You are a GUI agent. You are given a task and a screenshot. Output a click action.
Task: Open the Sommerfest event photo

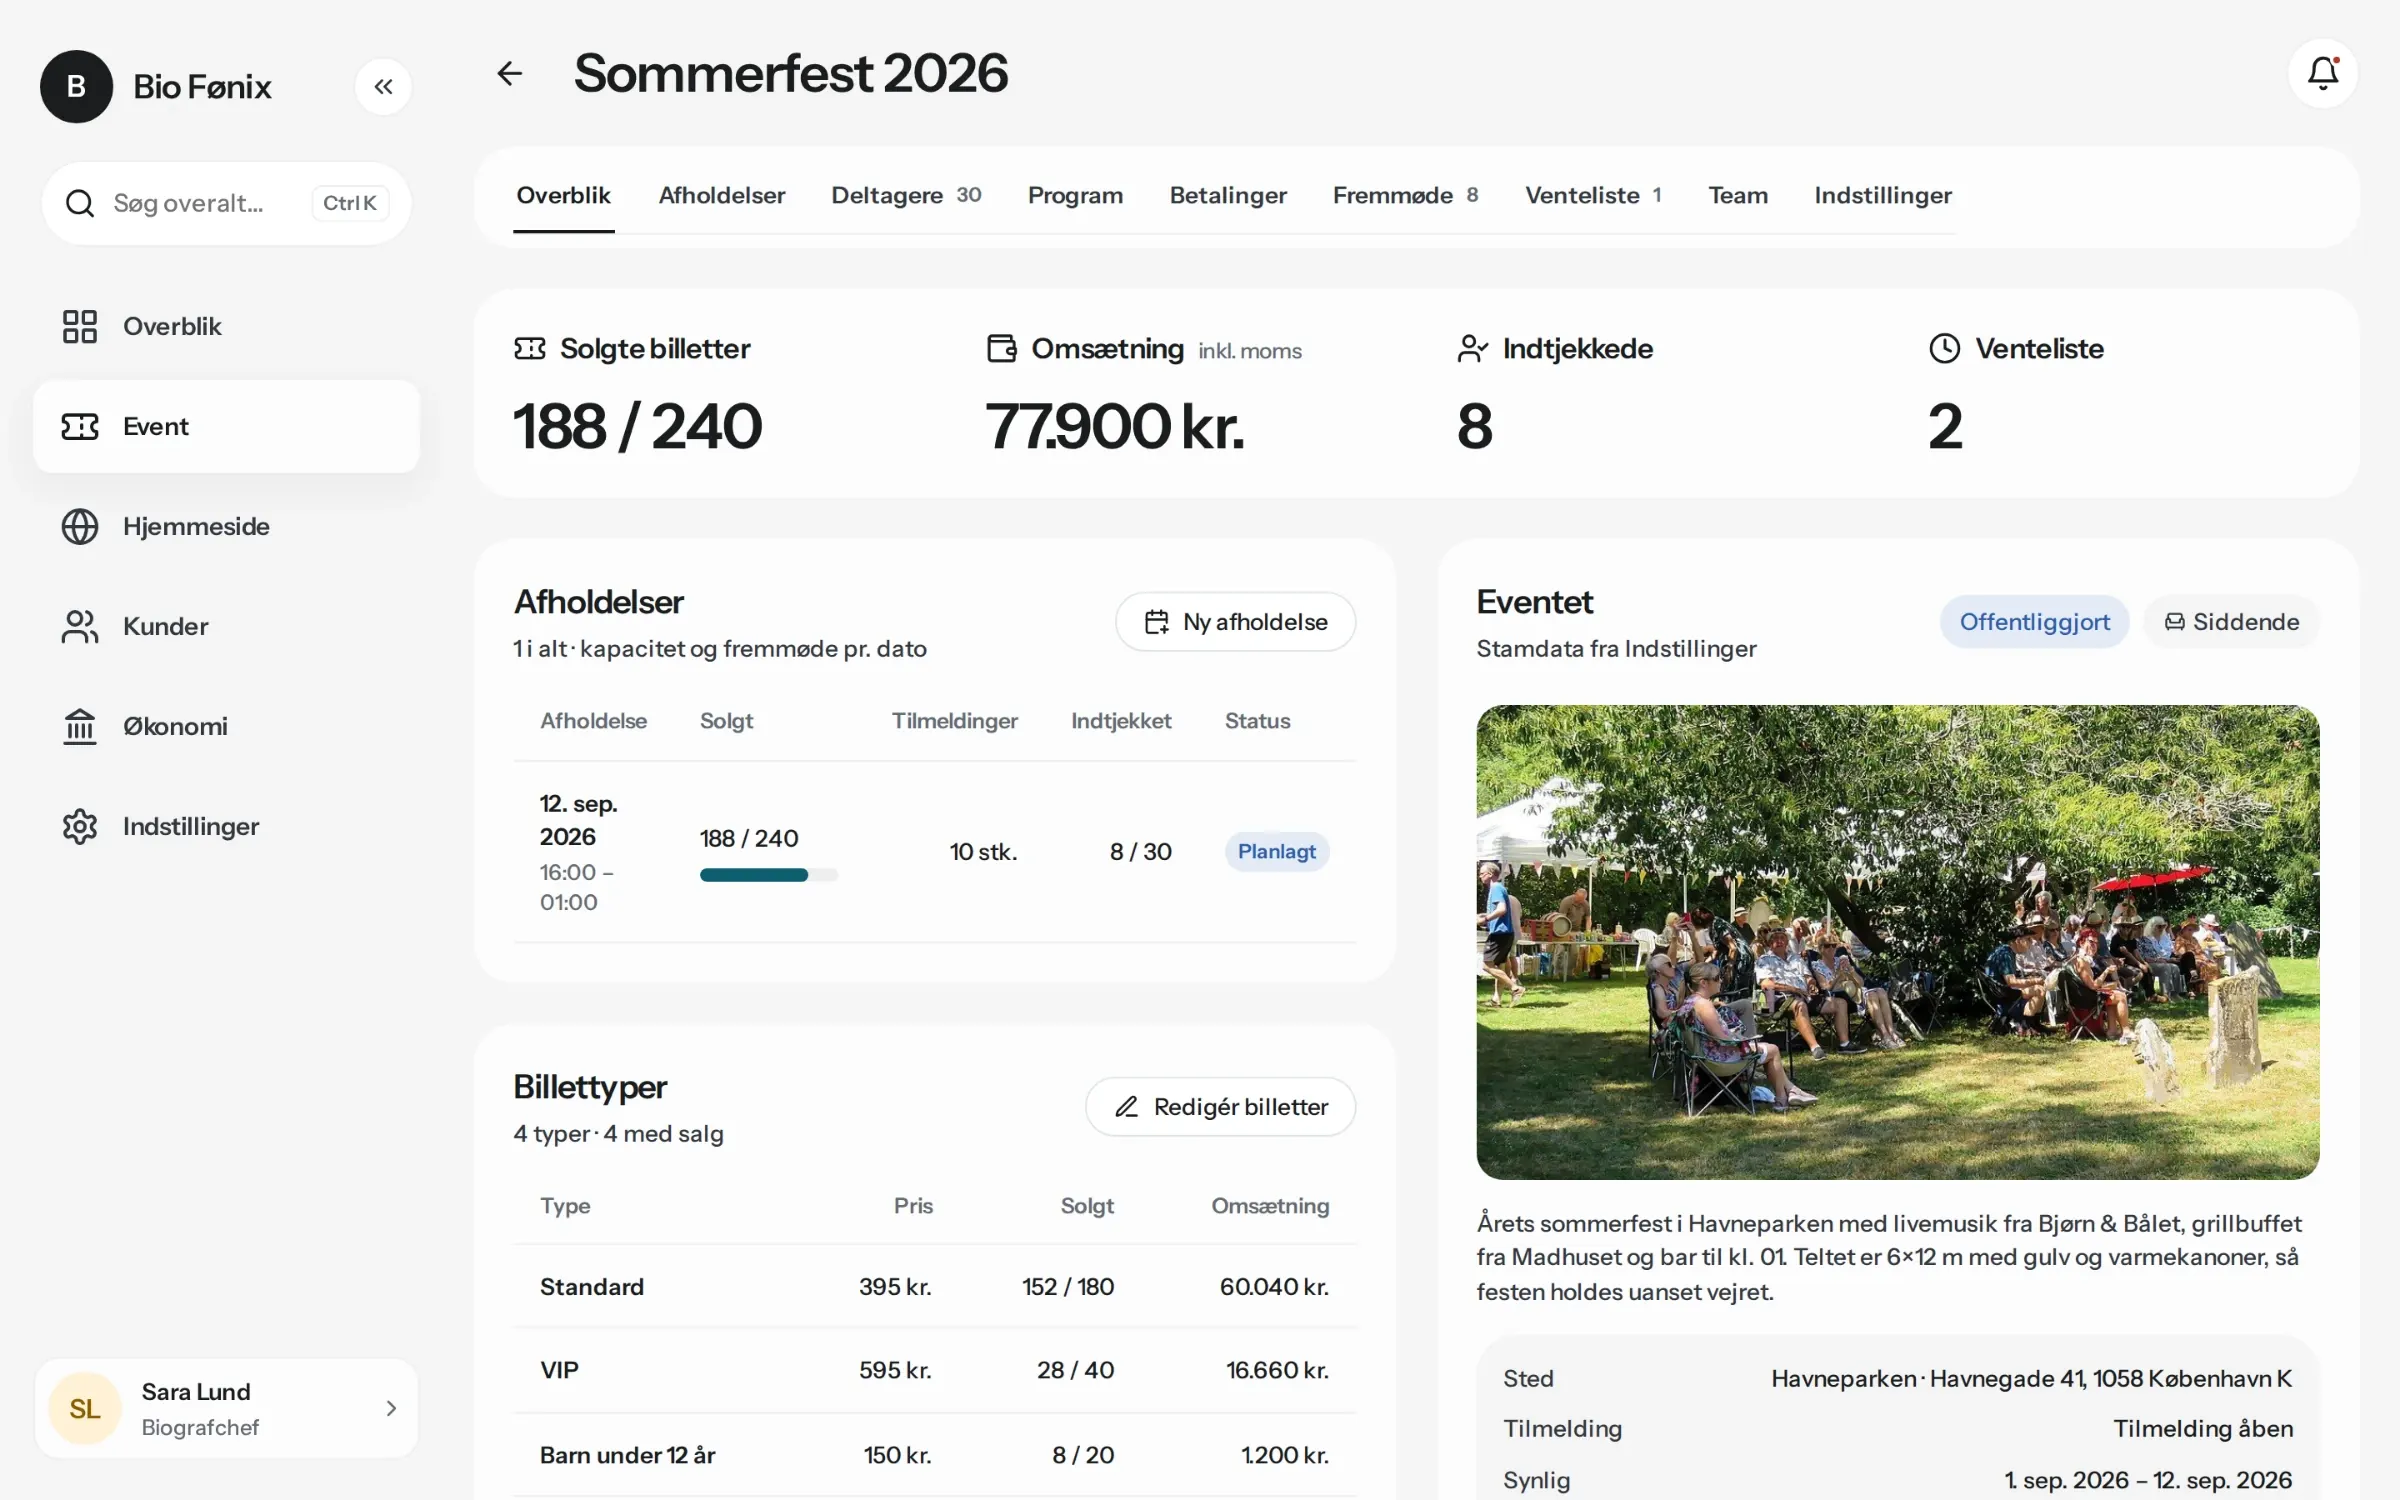pos(1898,942)
